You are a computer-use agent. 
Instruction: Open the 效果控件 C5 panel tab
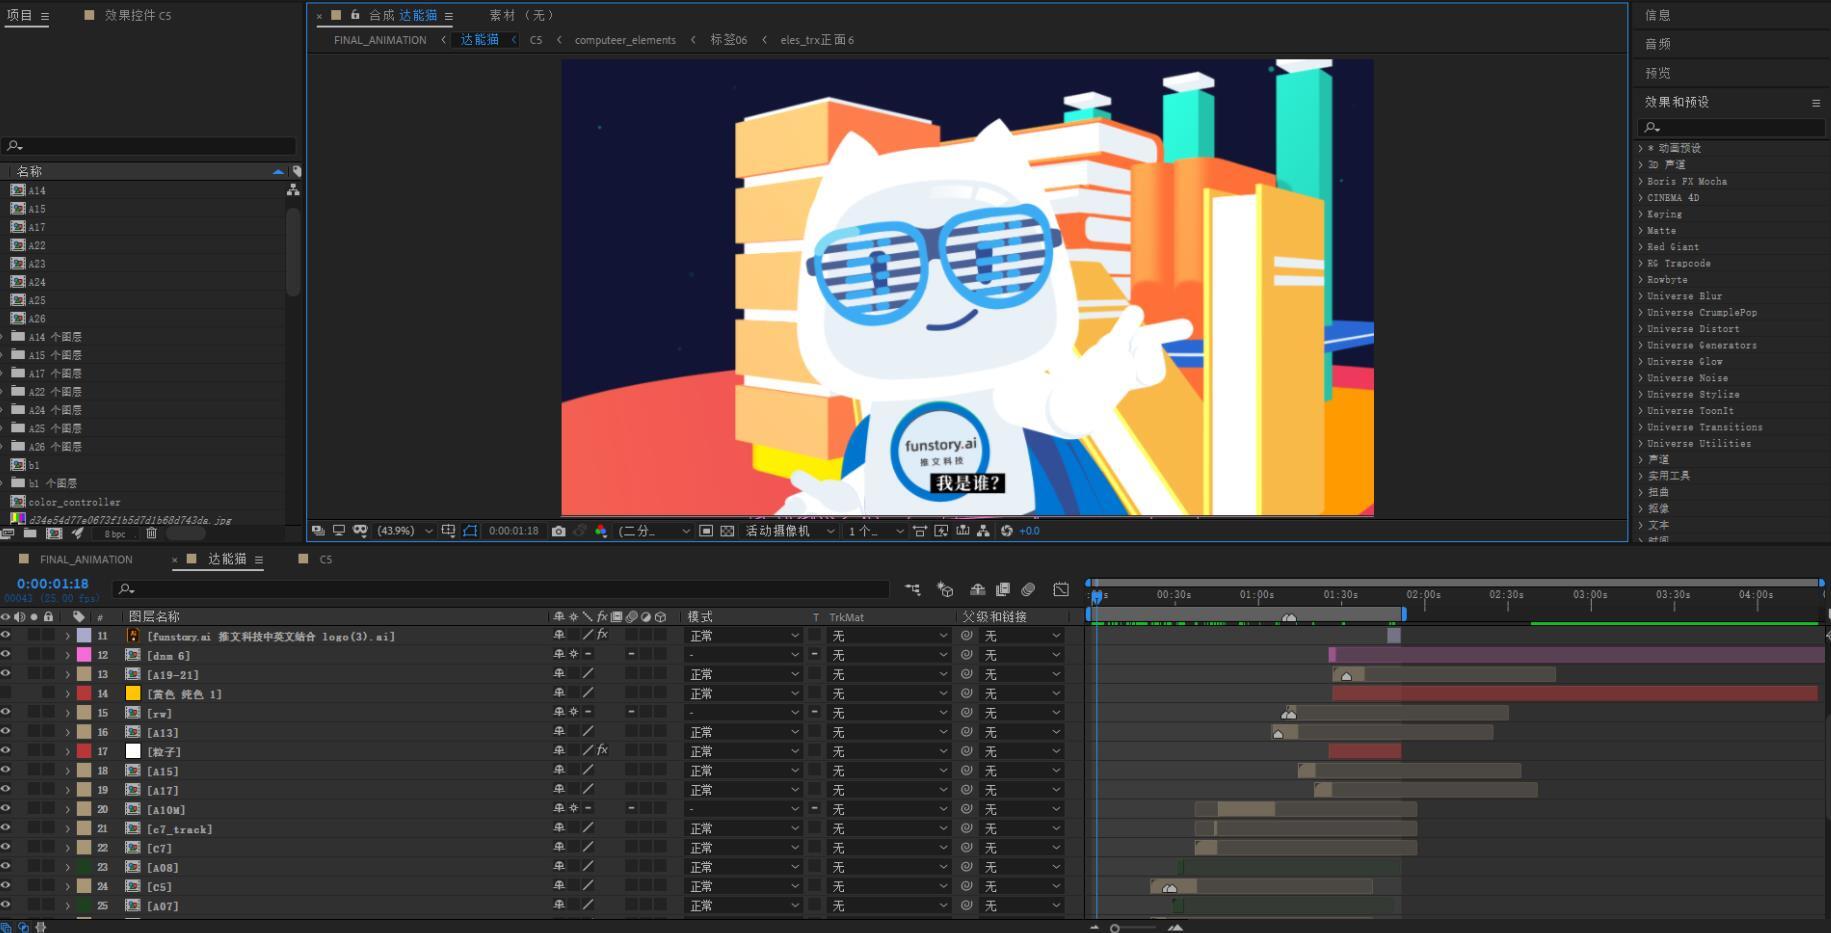(x=138, y=16)
